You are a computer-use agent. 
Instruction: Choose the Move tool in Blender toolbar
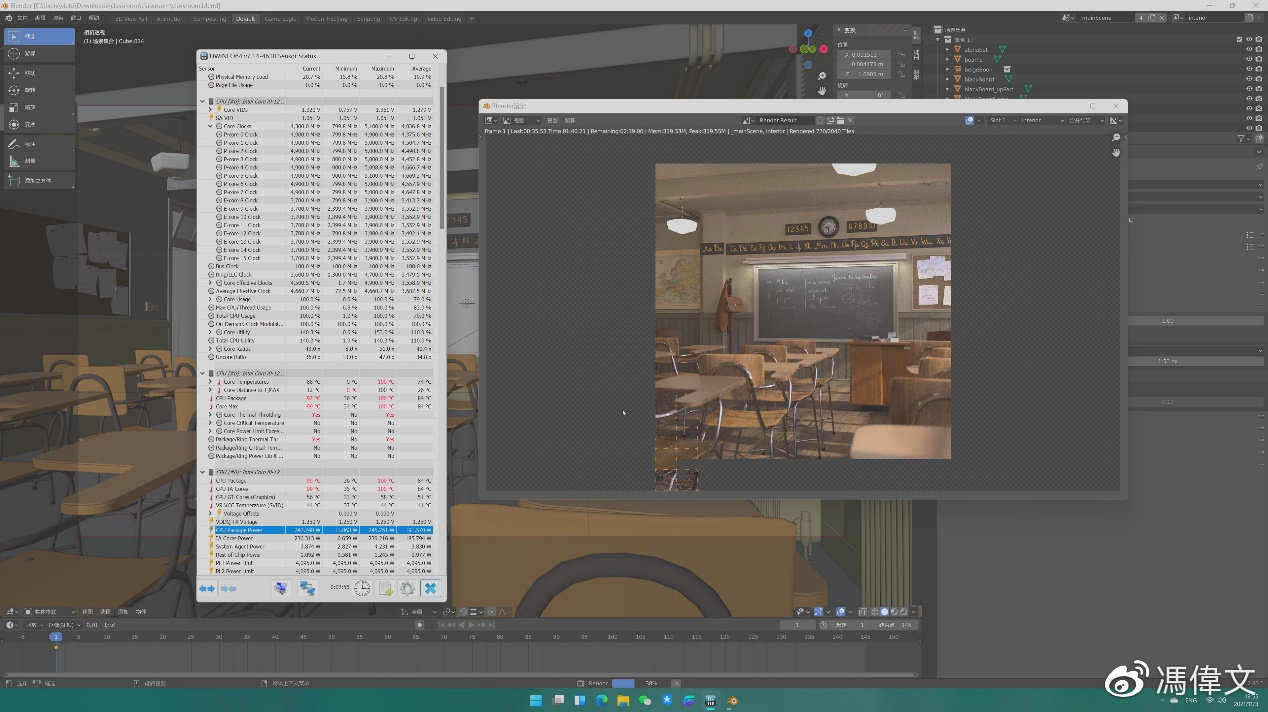pyautogui.click(x=38, y=73)
